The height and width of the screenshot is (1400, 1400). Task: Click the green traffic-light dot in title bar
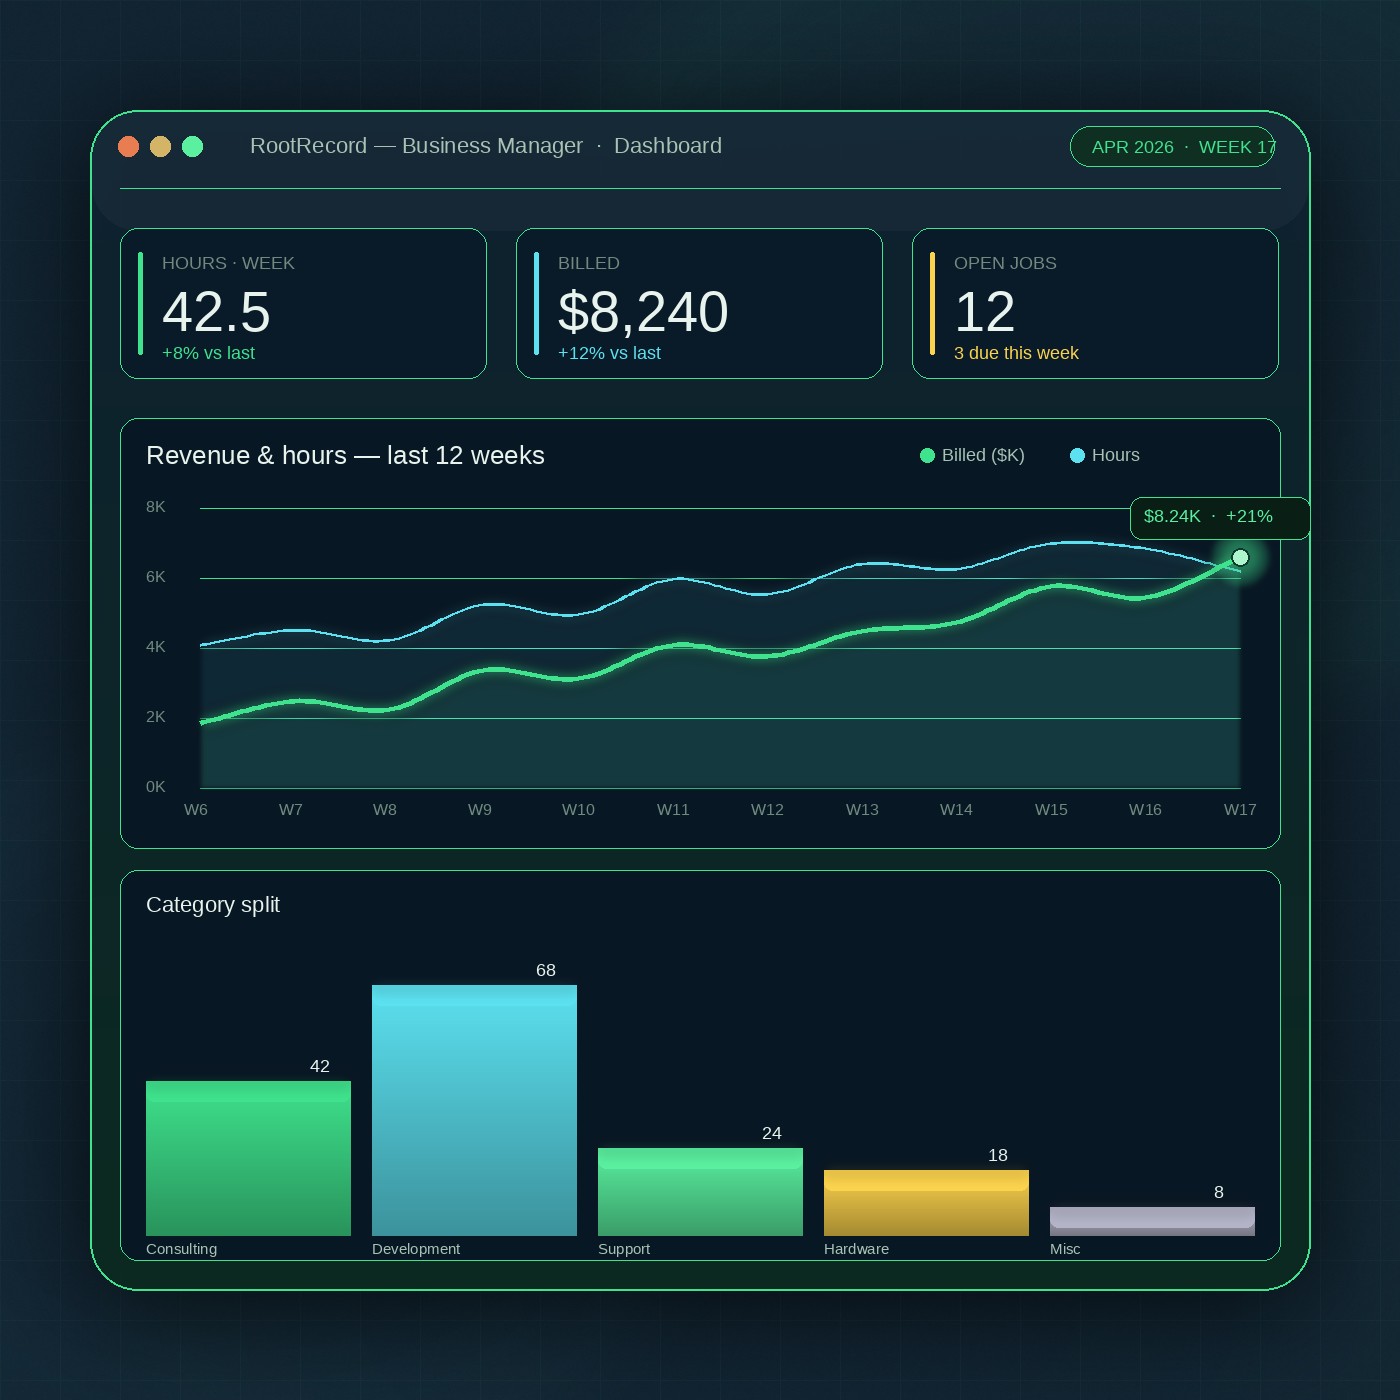point(192,146)
